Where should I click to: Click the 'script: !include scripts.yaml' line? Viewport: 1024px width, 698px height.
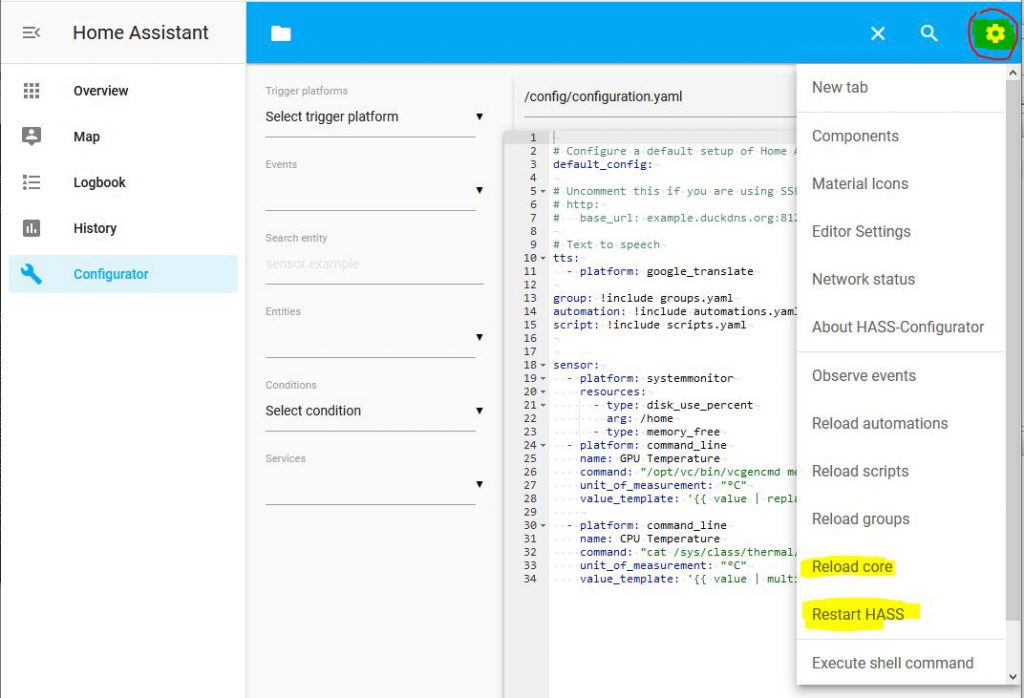tap(649, 325)
